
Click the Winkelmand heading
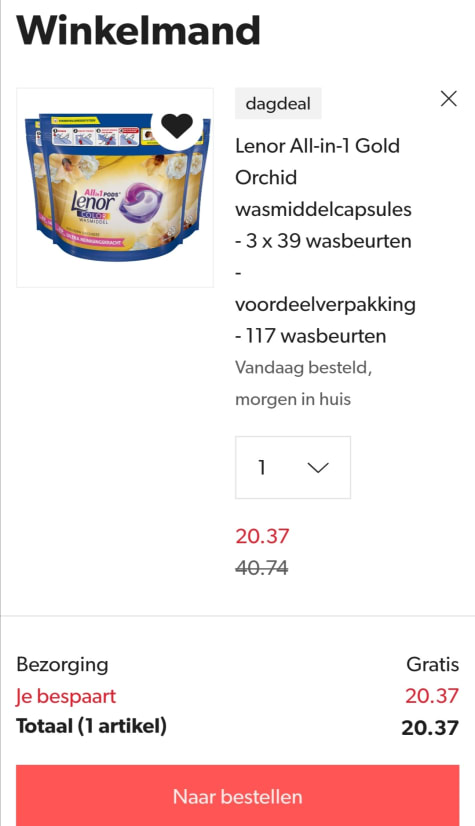click(x=138, y=30)
